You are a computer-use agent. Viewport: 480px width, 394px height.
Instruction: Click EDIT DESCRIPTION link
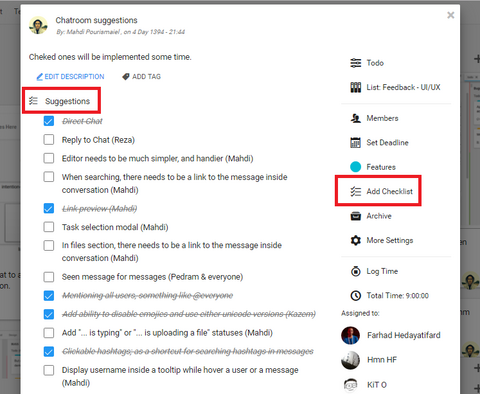click(74, 77)
